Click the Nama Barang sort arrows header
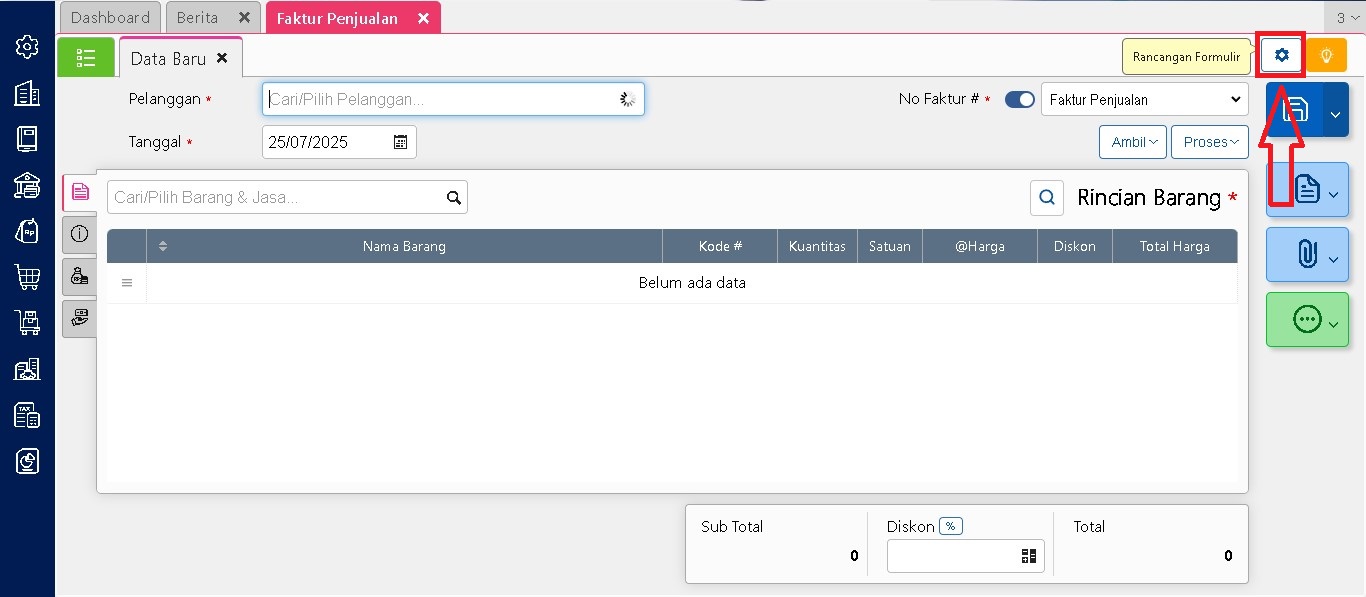This screenshot has width=1366, height=597. pyautogui.click(x=163, y=246)
